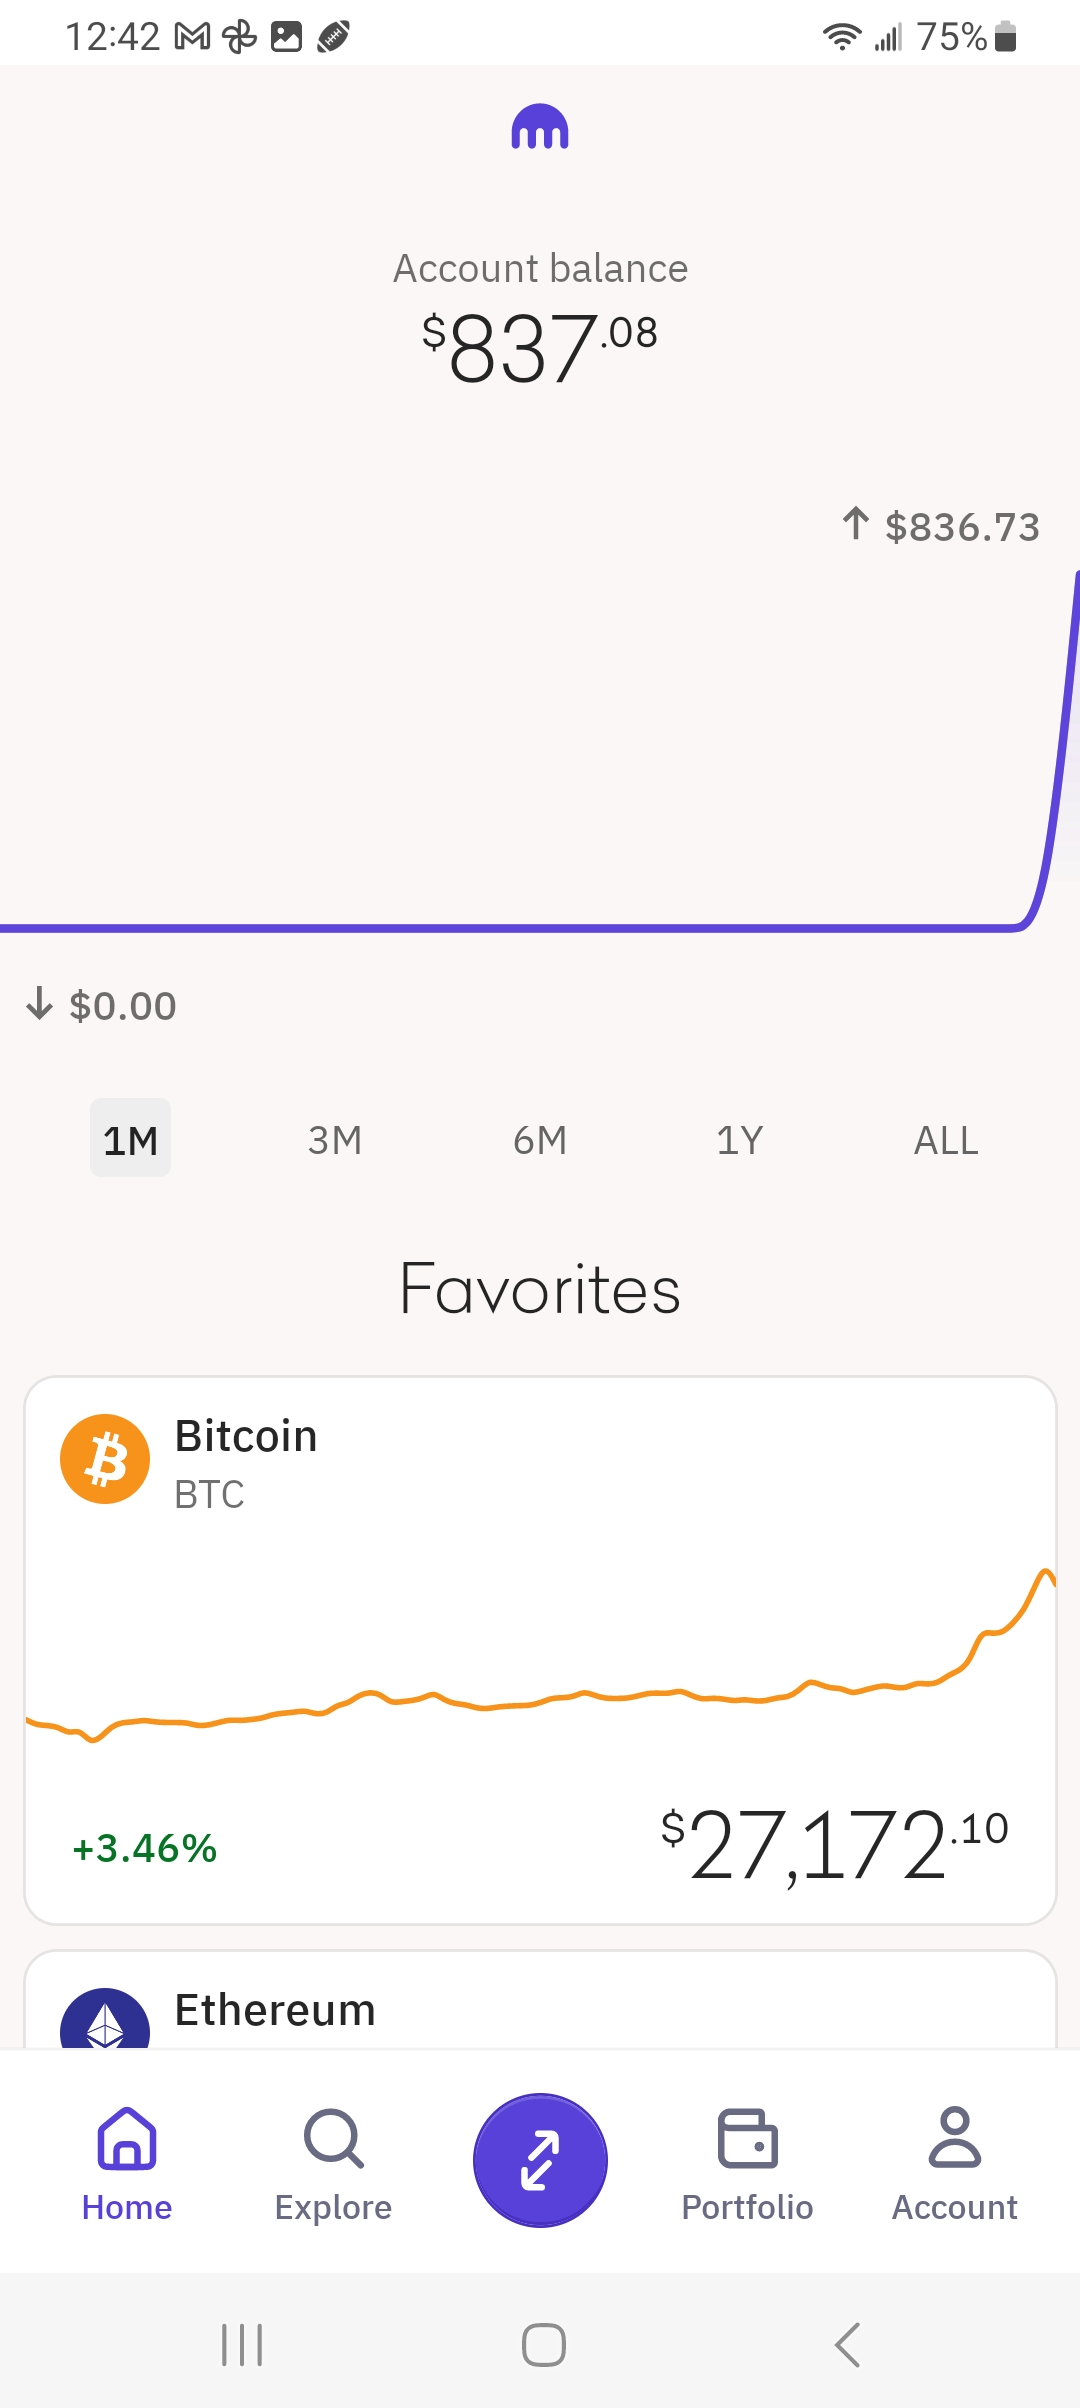1080x2408 pixels.
Task: Switch chart range to 3M
Action: pos(335,1140)
